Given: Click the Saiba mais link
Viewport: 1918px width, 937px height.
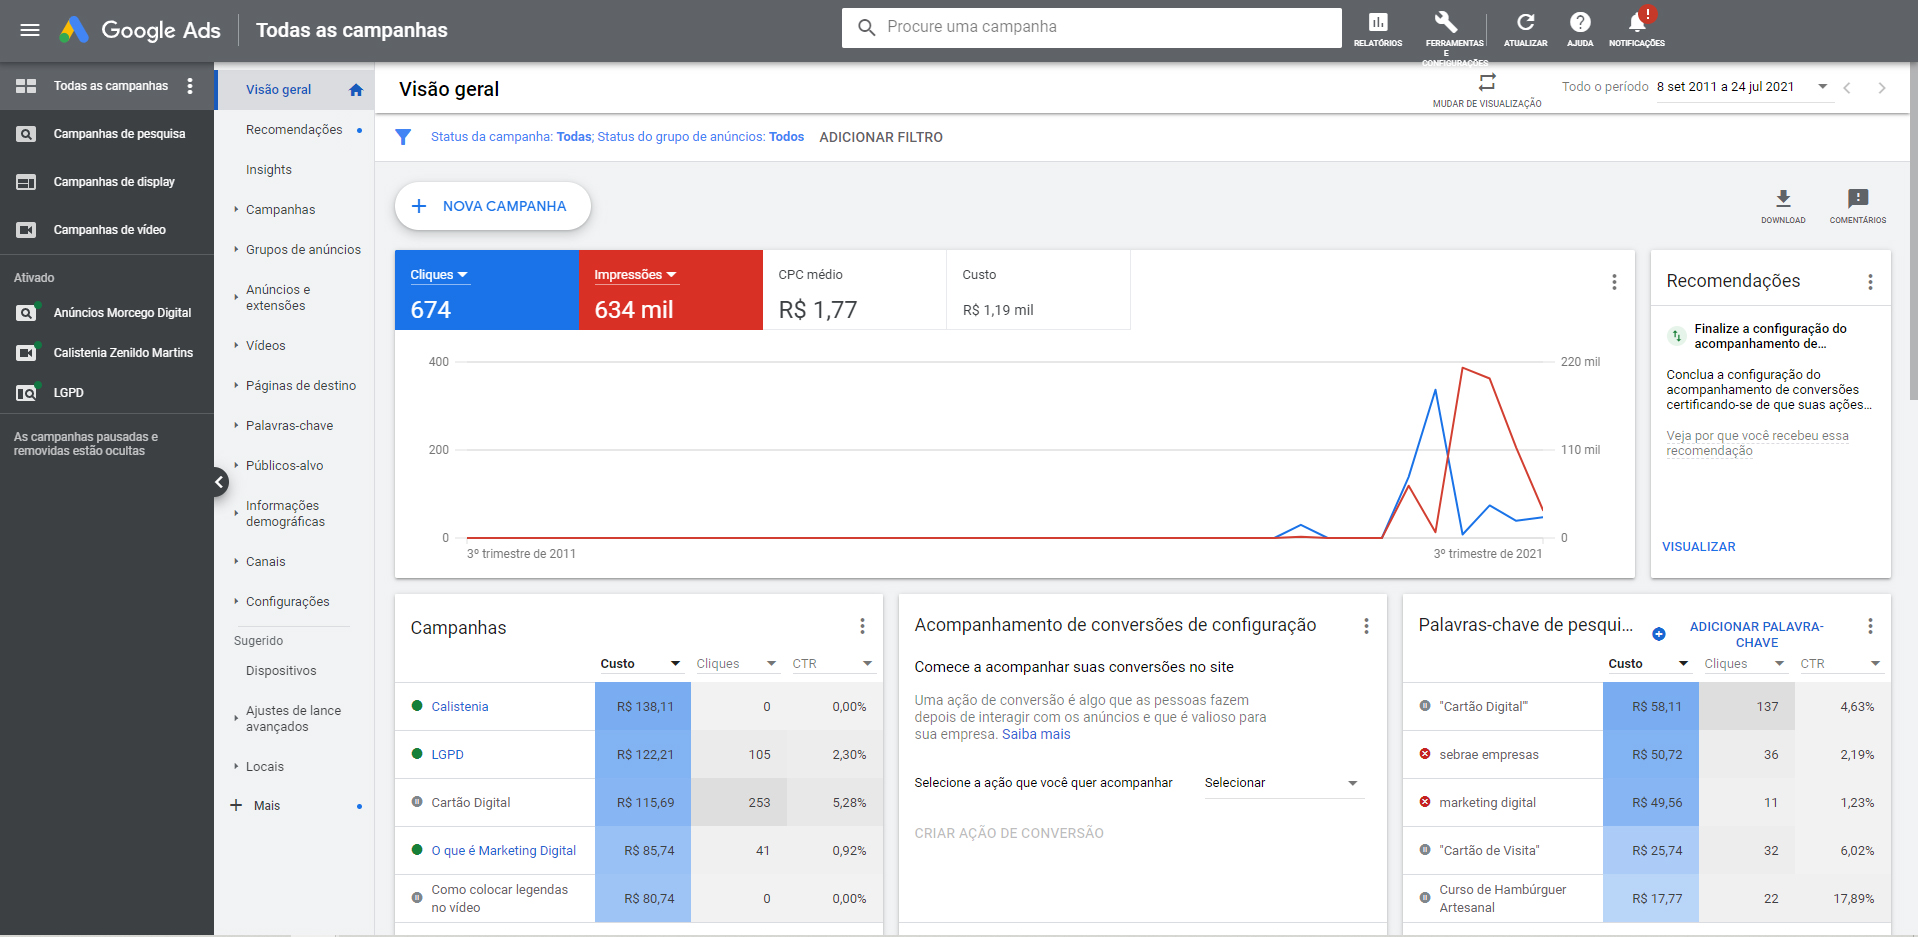Looking at the screenshot, I should (x=1036, y=735).
